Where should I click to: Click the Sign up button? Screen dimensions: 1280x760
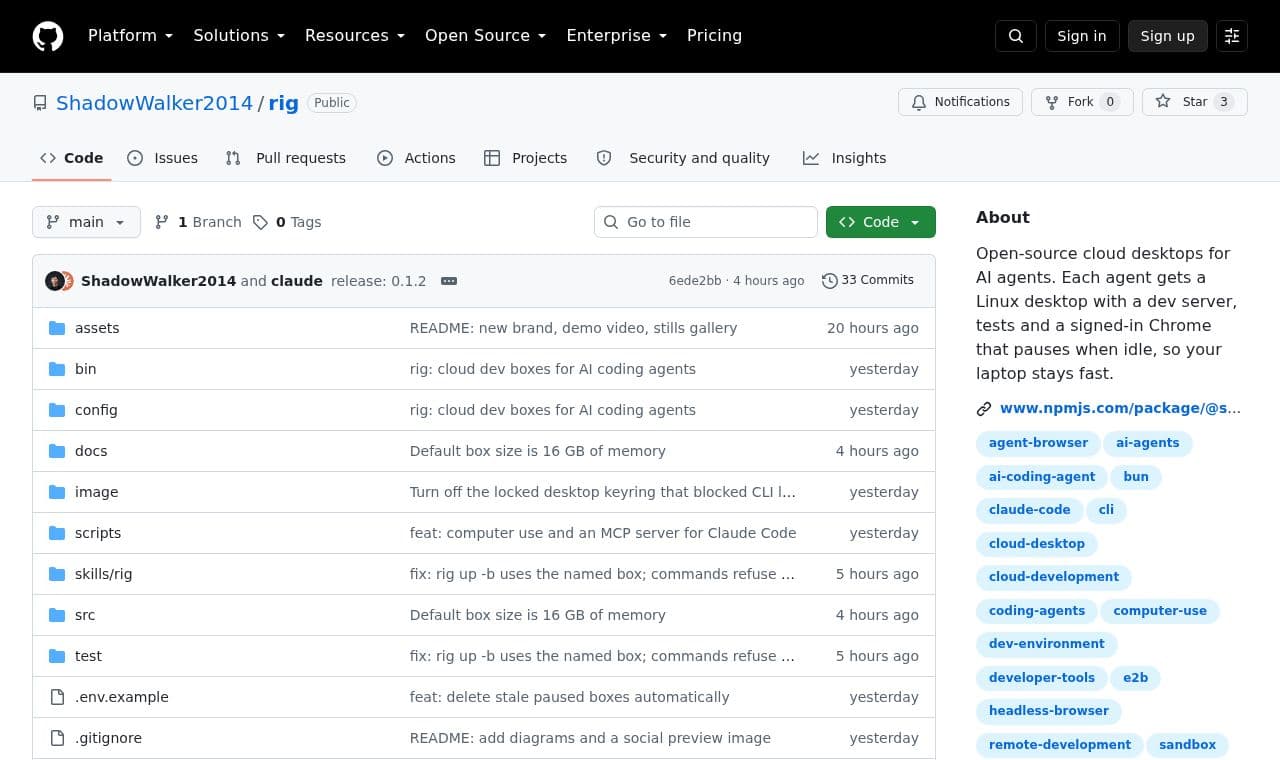(x=1168, y=36)
